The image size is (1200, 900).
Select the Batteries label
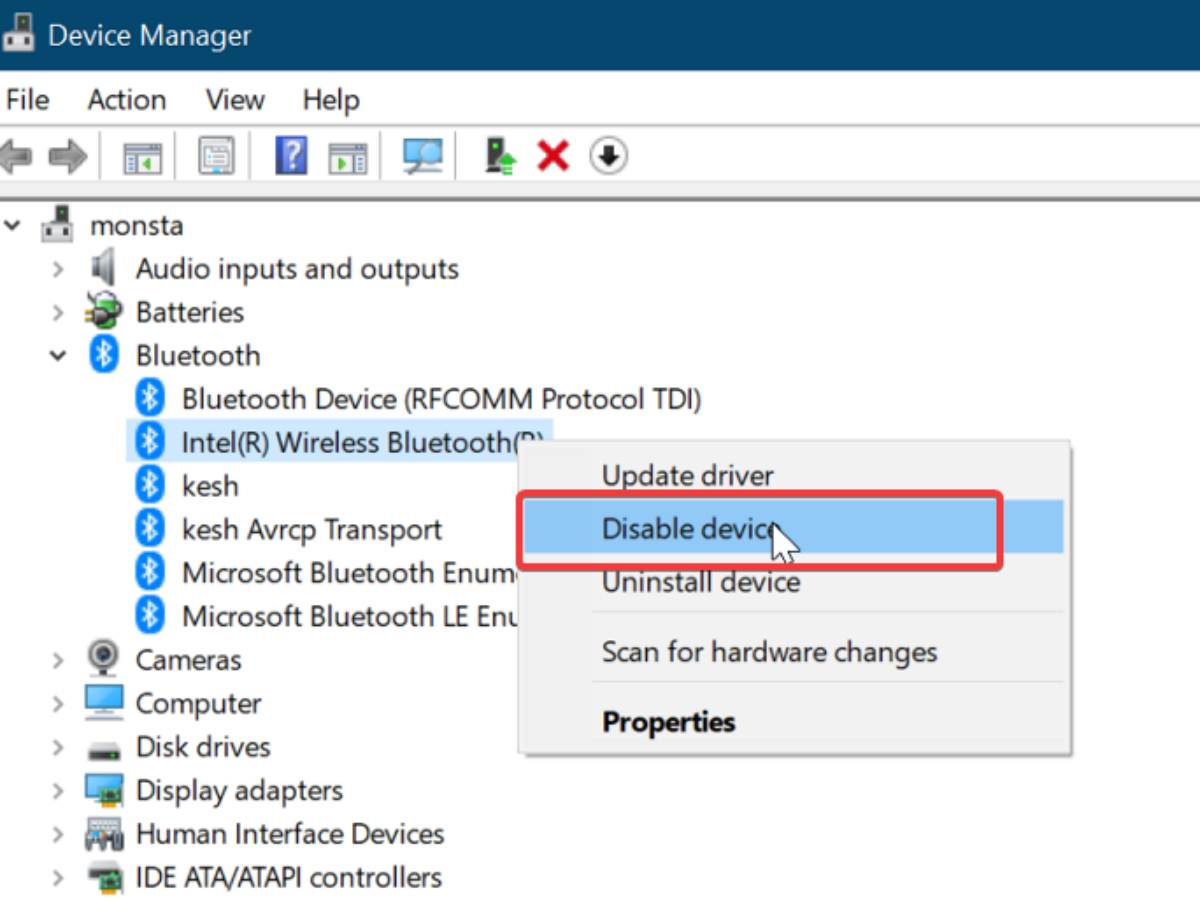(x=190, y=312)
